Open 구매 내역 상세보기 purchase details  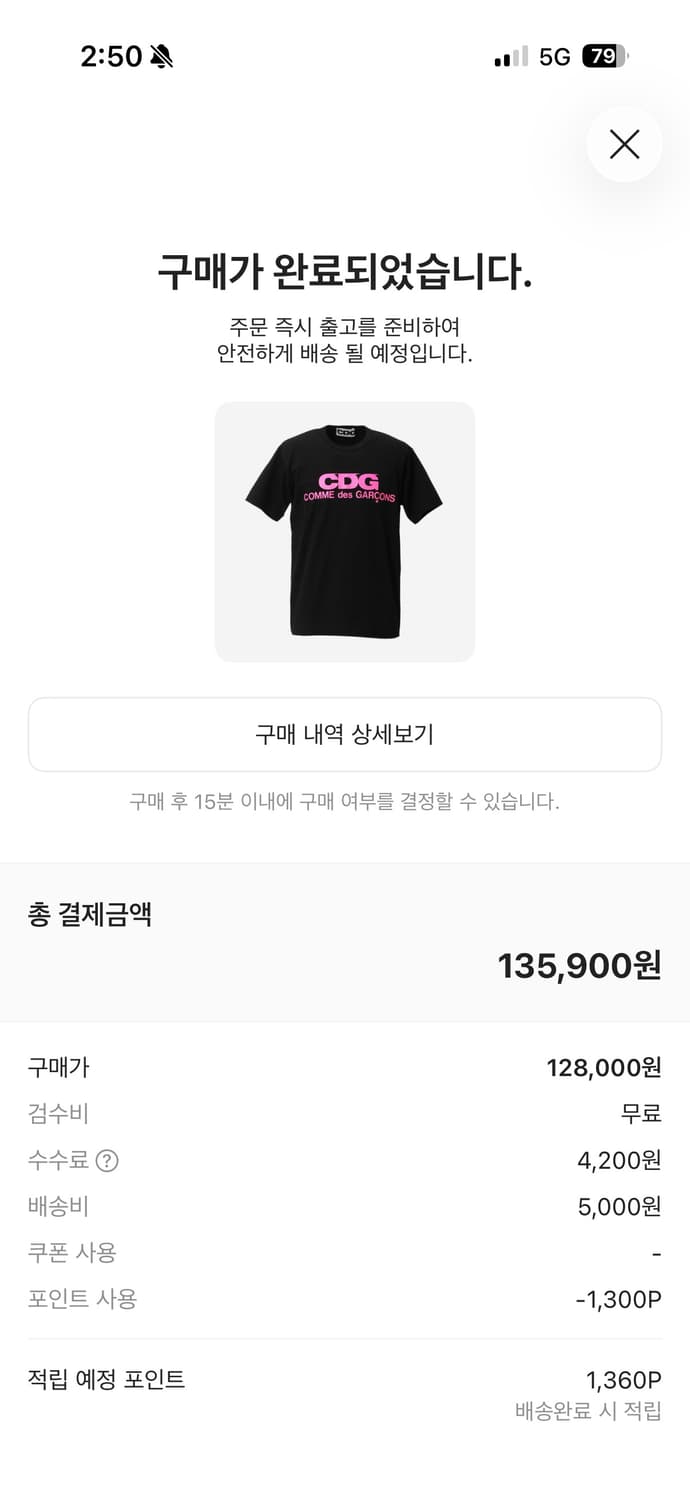(x=345, y=734)
